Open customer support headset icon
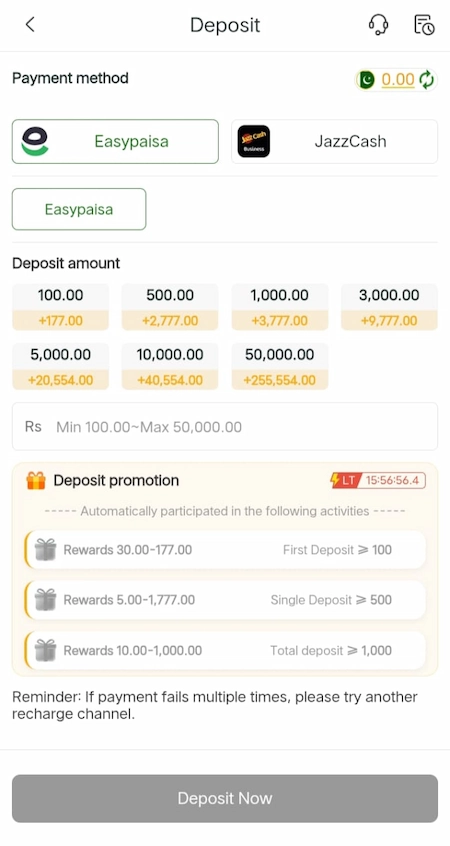Viewport: 450px width, 846px height. [378, 25]
